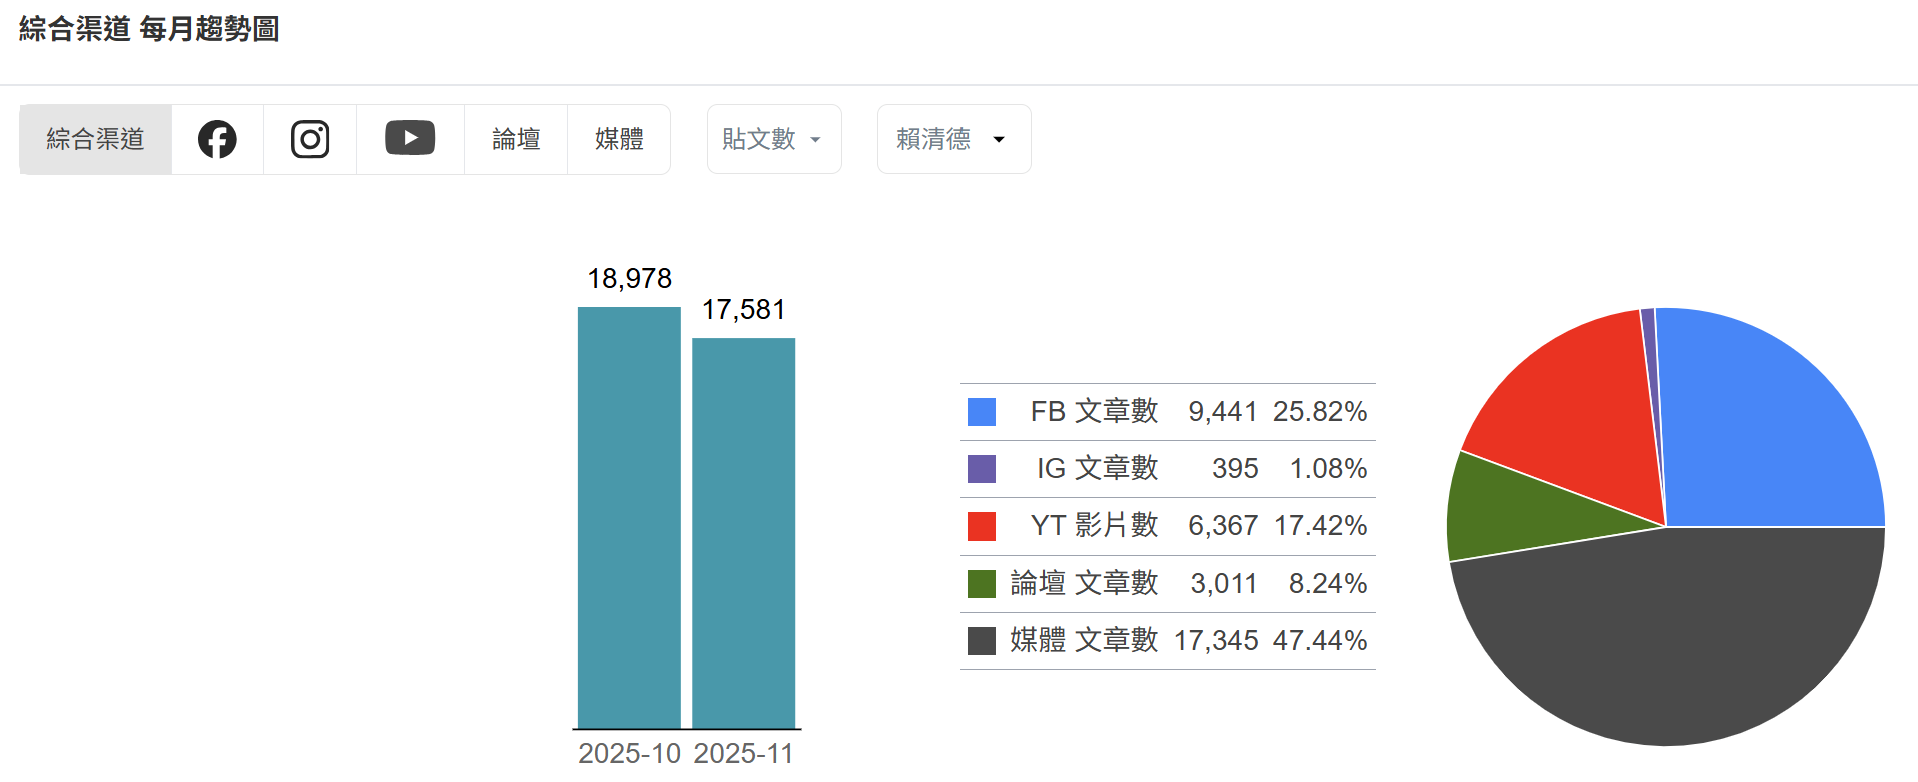Screen dimensions: 1918x782
Task: Click the red YT 影片數 legend swatch
Action: pos(981,526)
